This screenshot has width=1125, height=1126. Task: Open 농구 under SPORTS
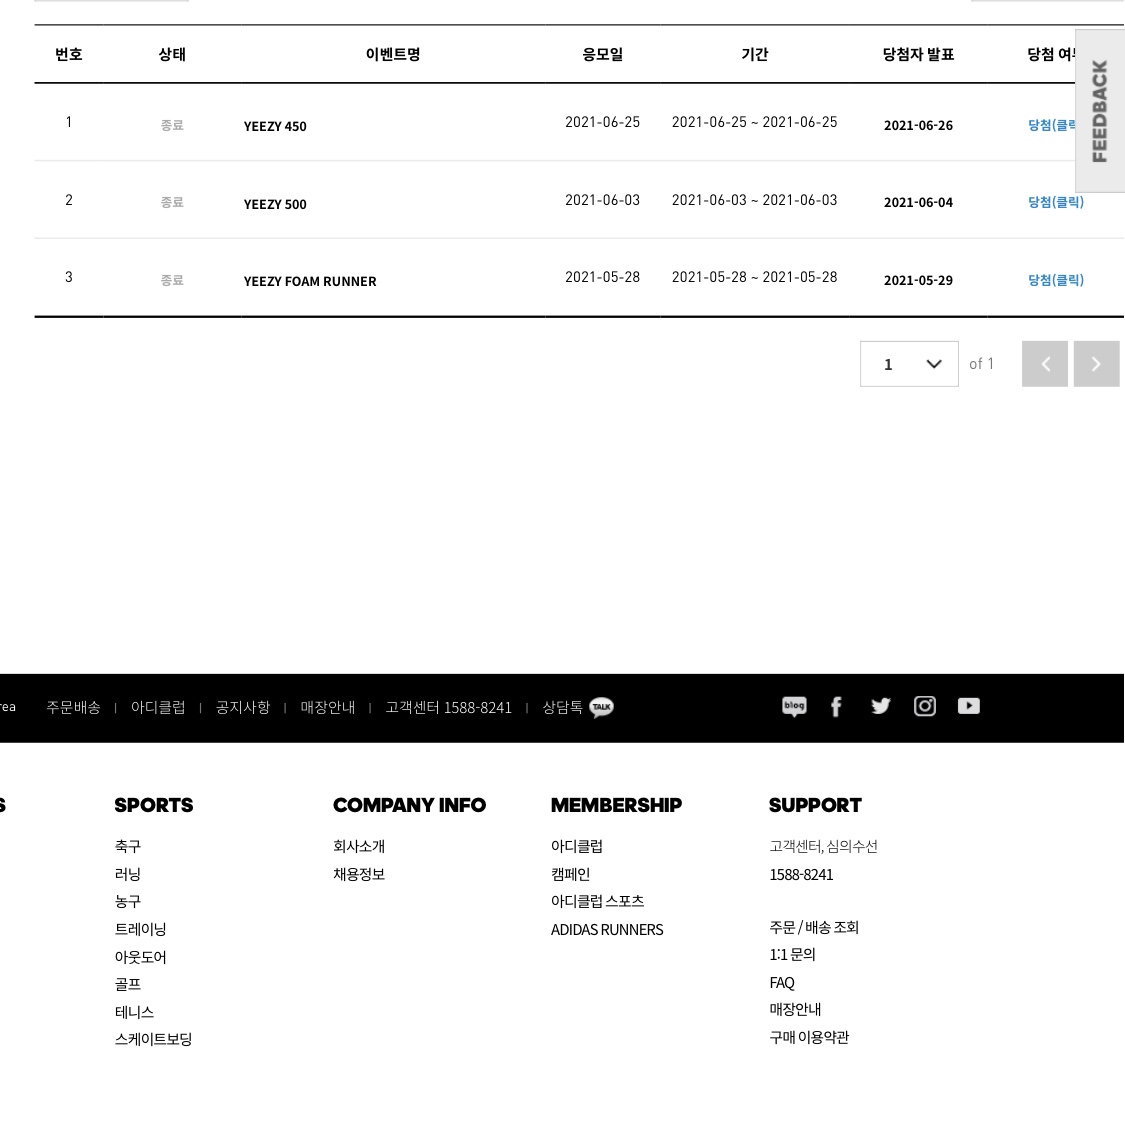click(128, 901)
